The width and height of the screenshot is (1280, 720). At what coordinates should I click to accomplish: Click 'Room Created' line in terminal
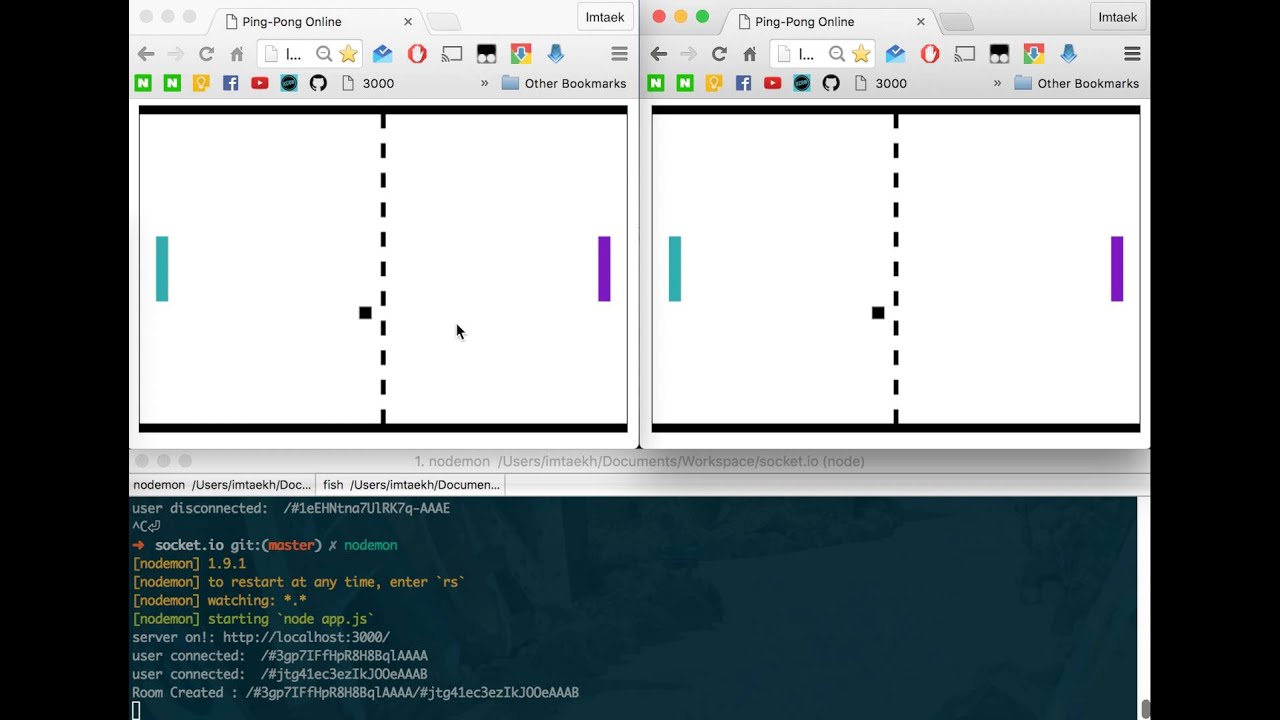(x=355, y=693)
